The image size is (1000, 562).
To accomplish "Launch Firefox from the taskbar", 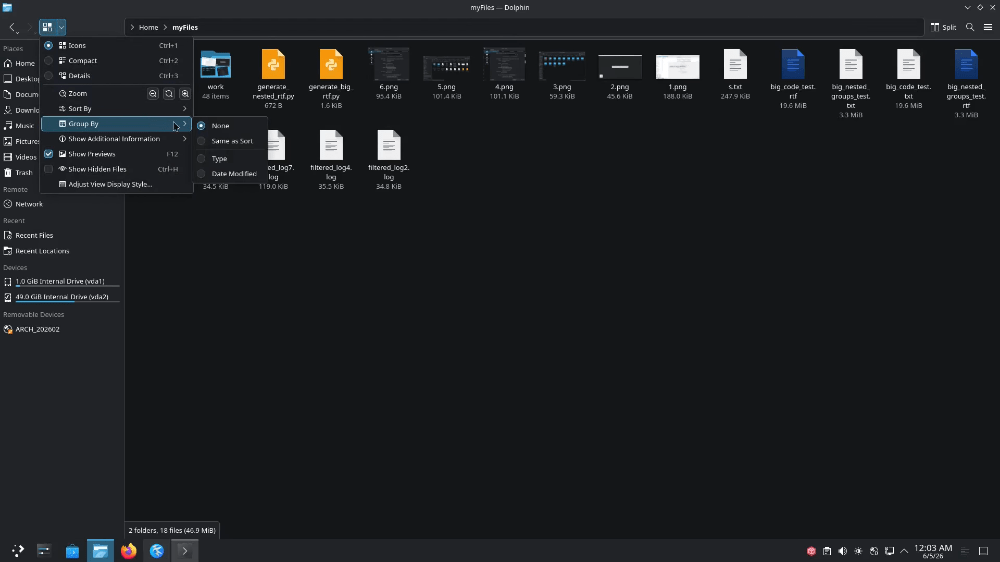I will pos(129,551).
